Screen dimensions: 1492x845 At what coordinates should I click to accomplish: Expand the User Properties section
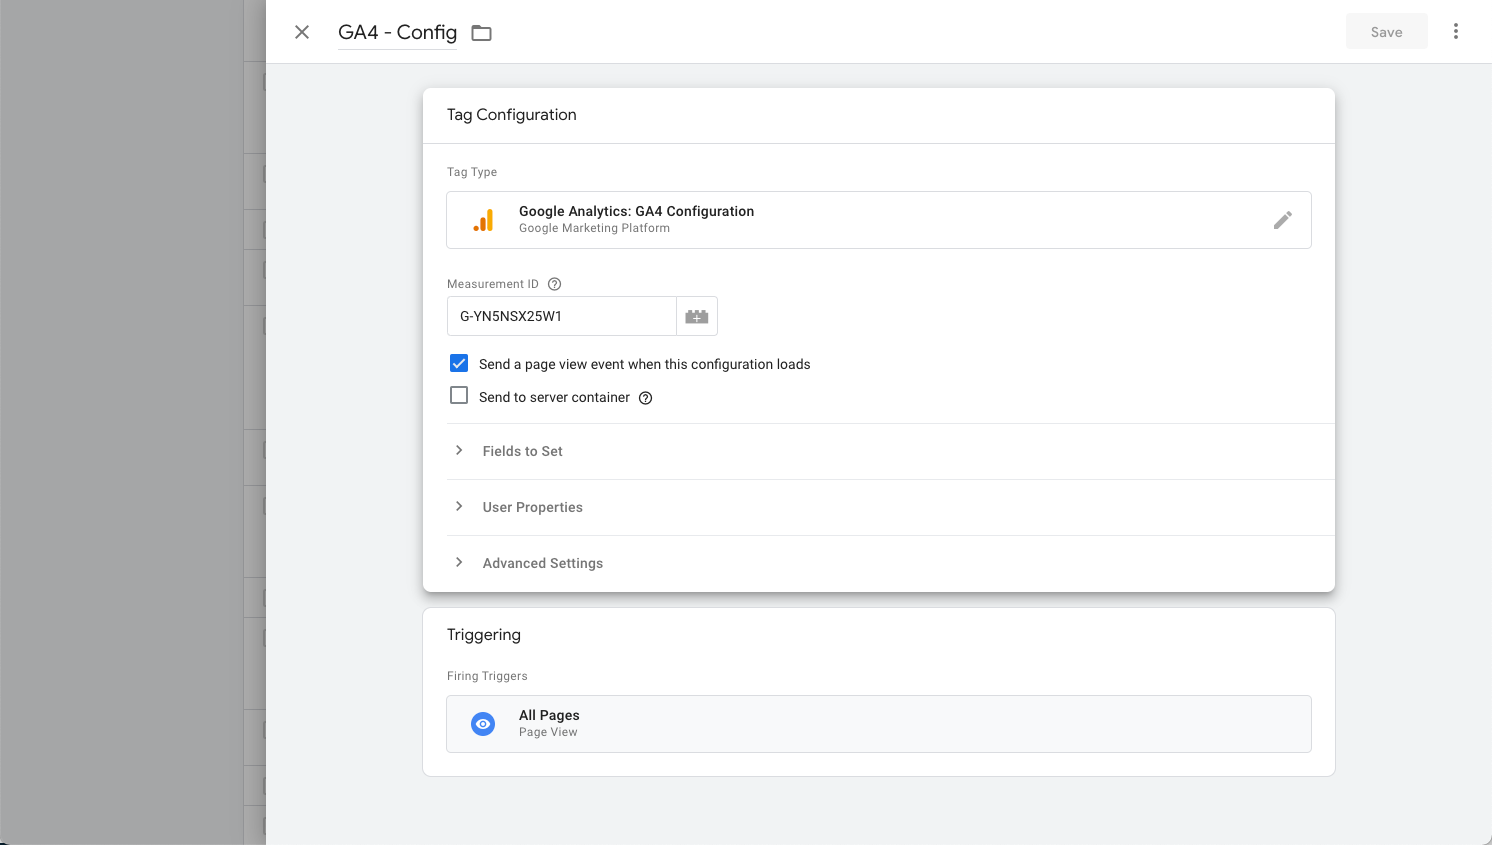pos(532,507)
